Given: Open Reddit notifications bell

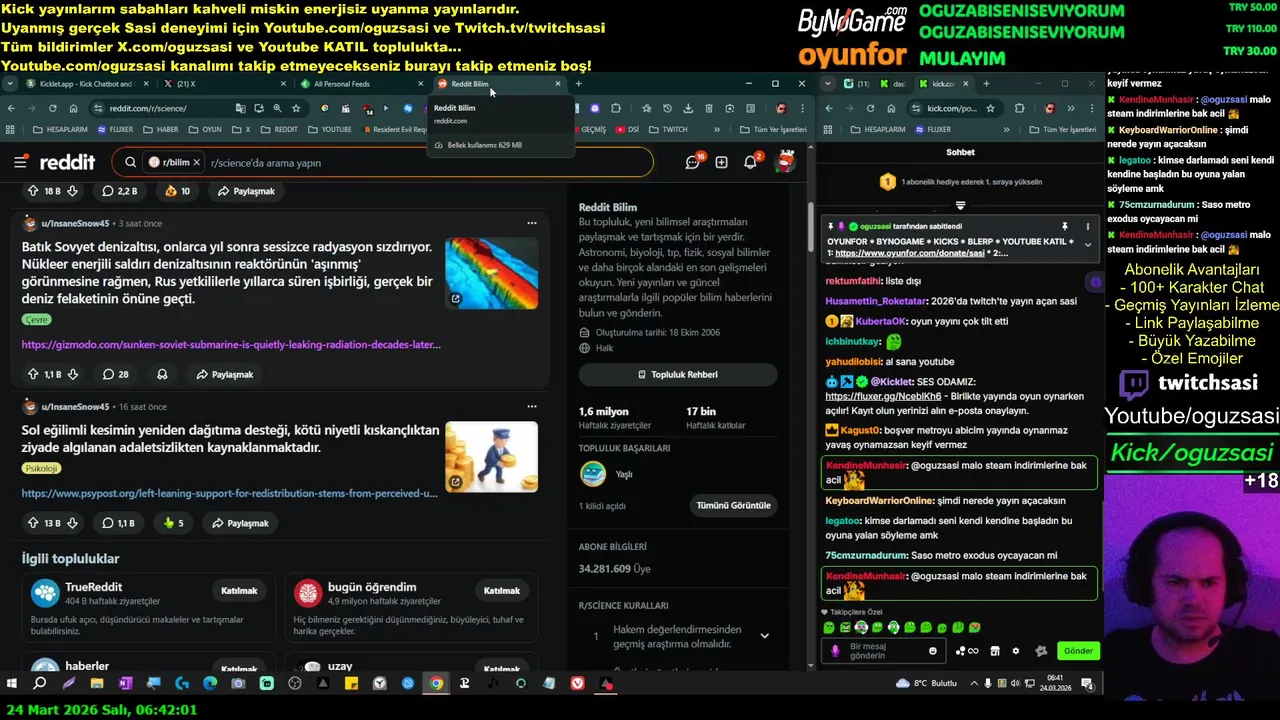Looking at the screenshot, I should pyautogui.click(x=751, y=162).
